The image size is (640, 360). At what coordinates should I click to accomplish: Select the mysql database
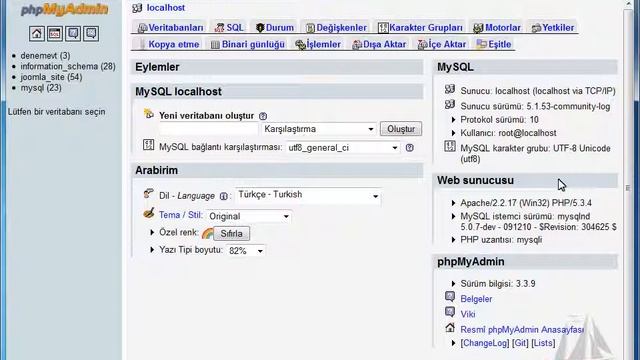(41, 88)
